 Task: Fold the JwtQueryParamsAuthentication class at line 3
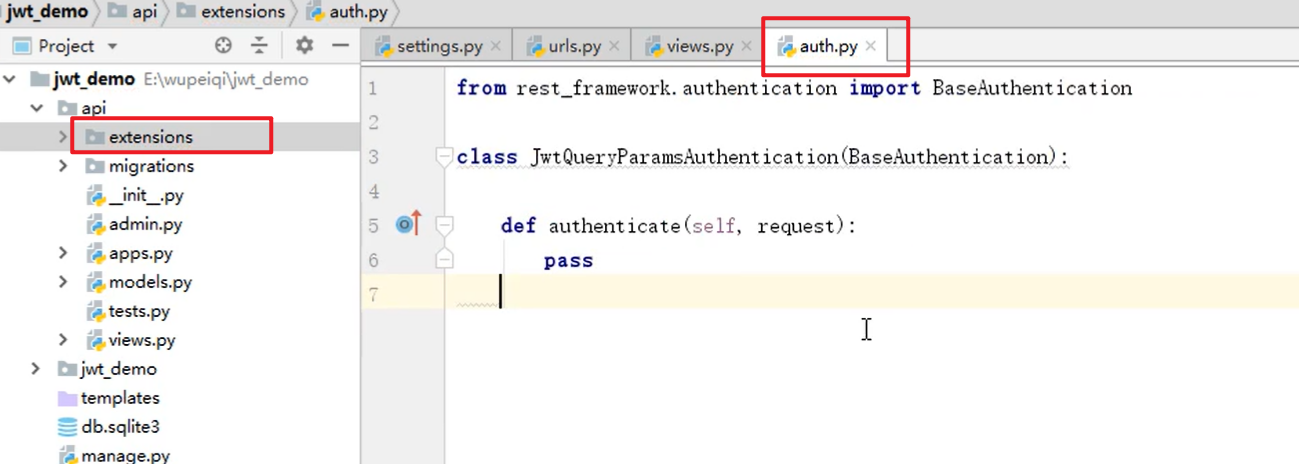click(x=444, y=157)
